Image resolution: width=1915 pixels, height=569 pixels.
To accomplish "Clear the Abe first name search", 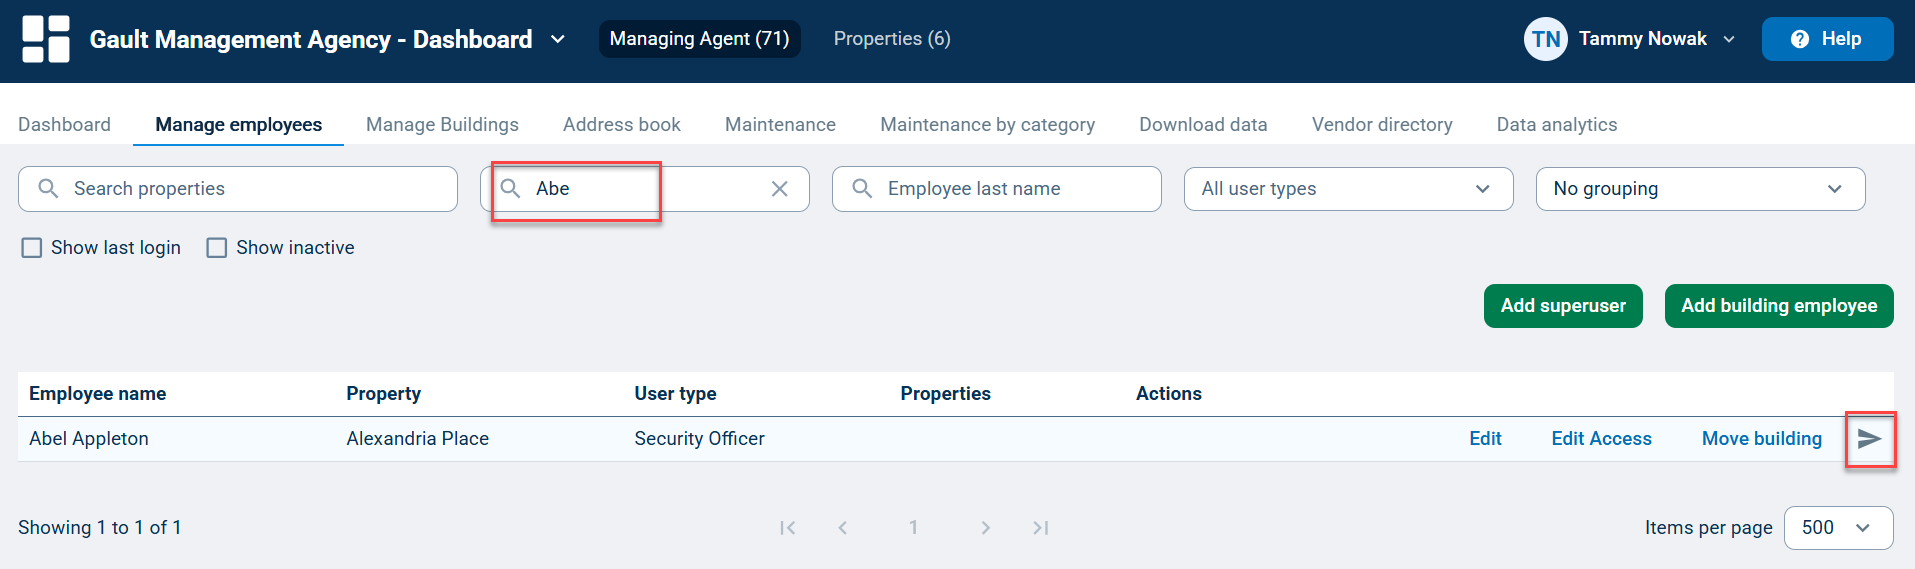I will click(780, 189).
